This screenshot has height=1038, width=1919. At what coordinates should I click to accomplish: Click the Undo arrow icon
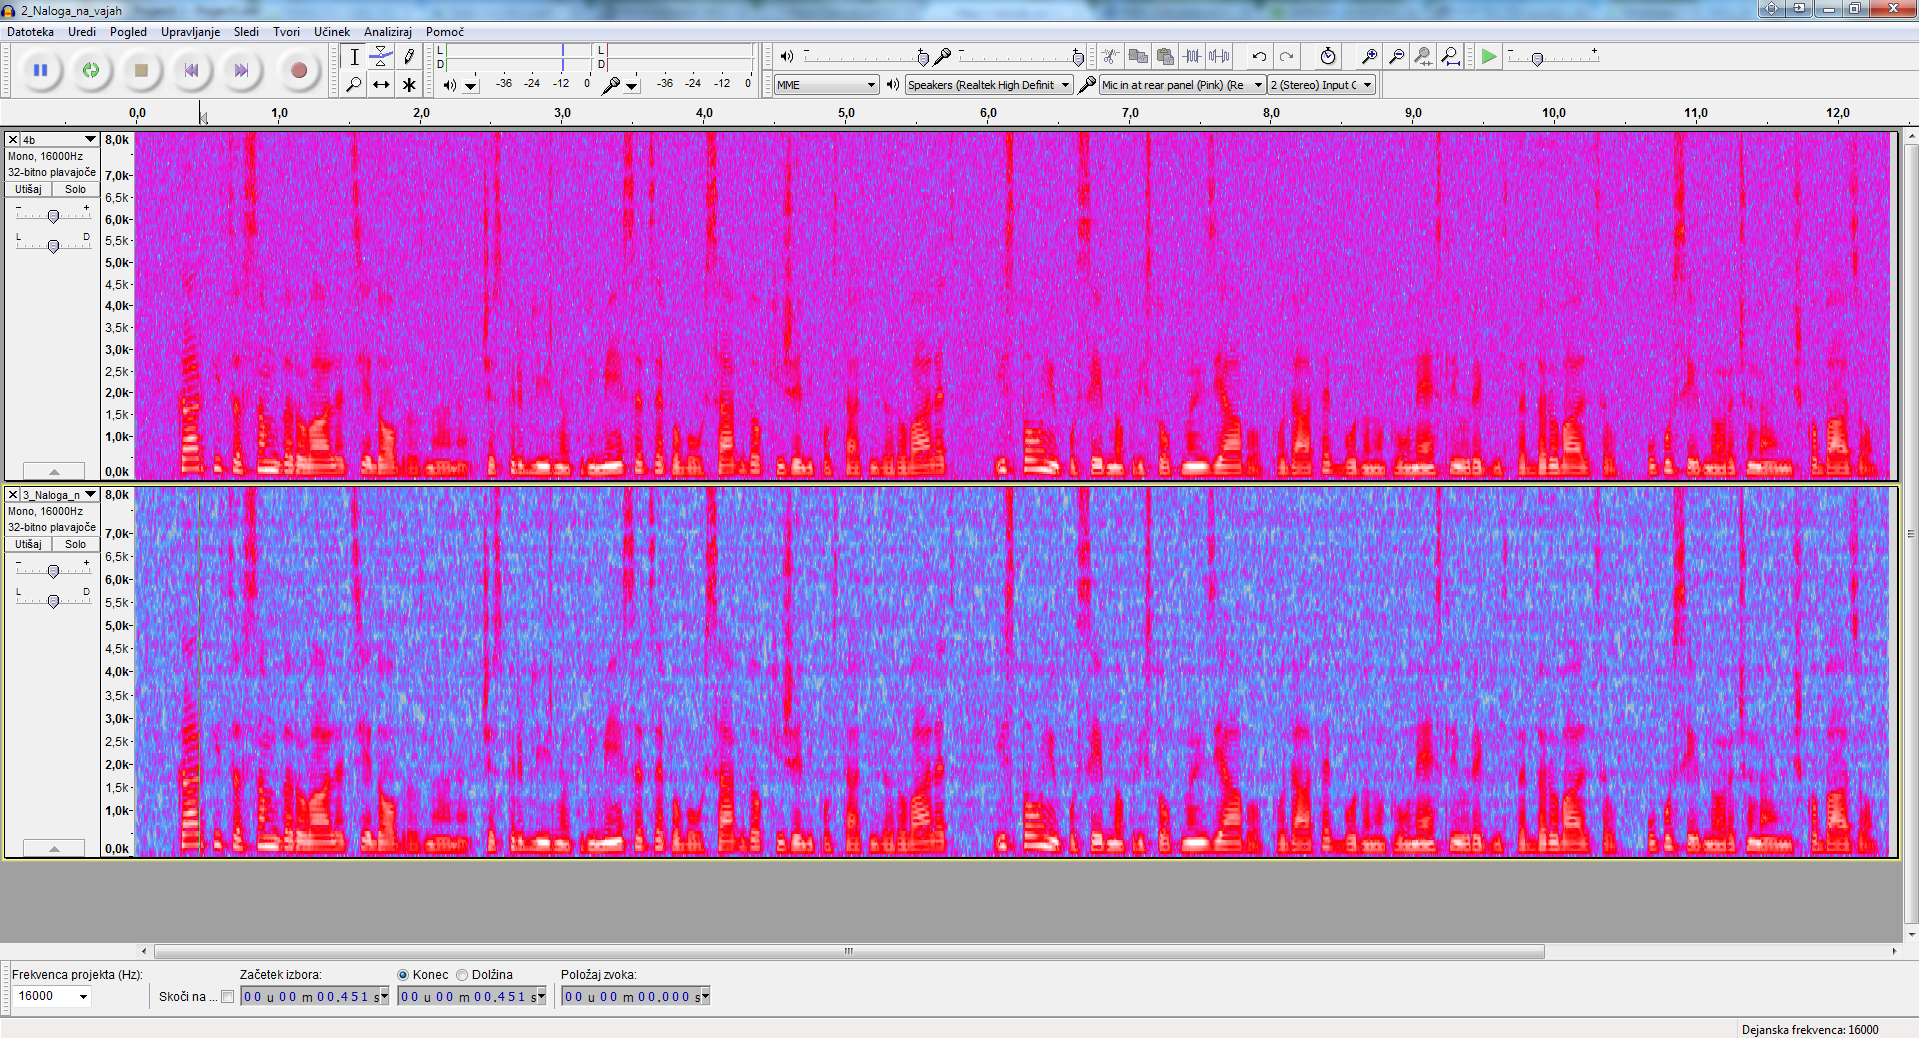[x=1259, y=57]
